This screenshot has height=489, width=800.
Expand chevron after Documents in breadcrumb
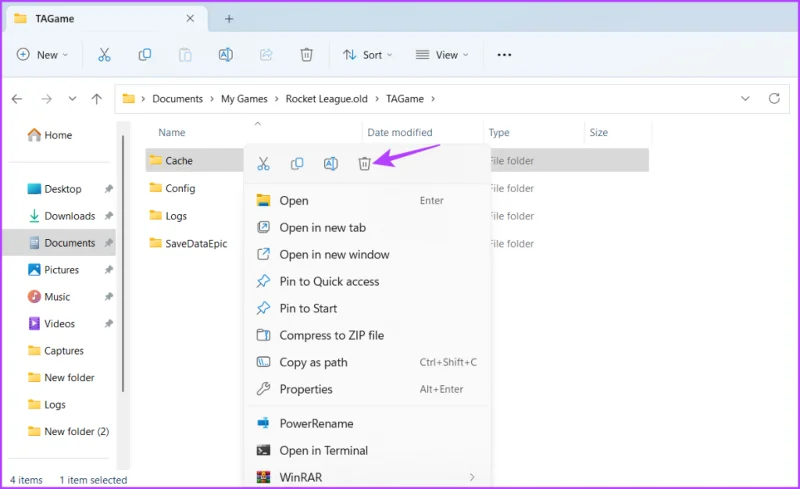point(212,99)
